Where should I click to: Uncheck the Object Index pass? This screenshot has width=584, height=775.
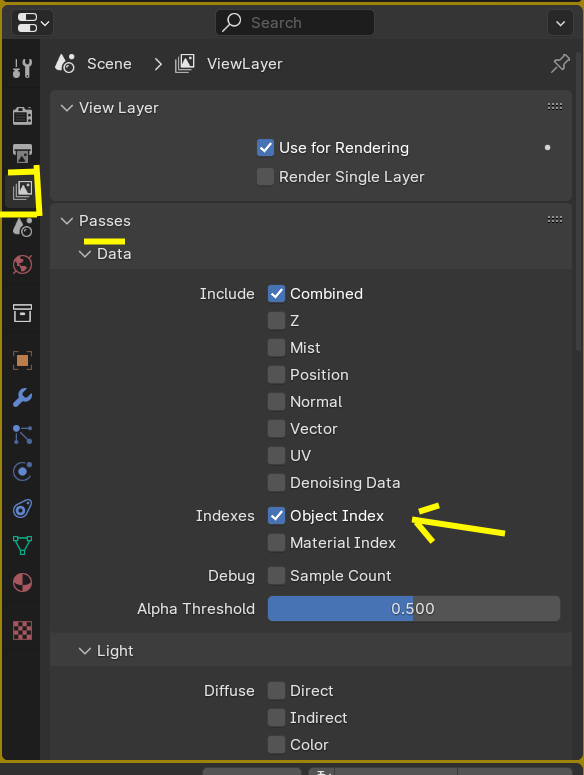point(276,516)
